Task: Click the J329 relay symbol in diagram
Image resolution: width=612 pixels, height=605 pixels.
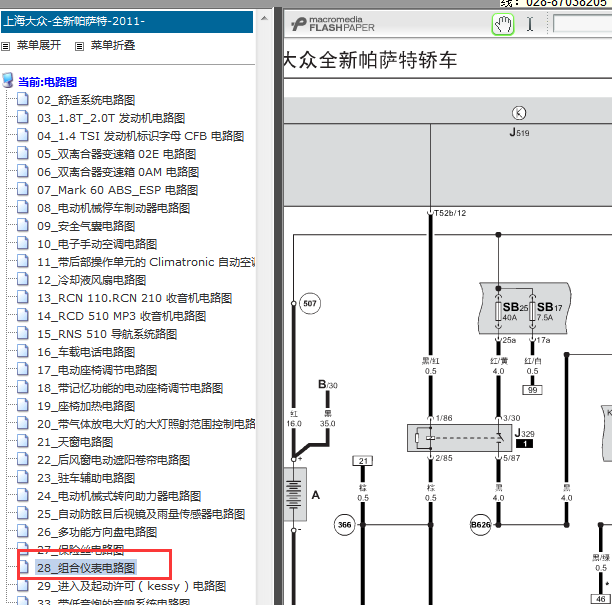Action: 459,438
